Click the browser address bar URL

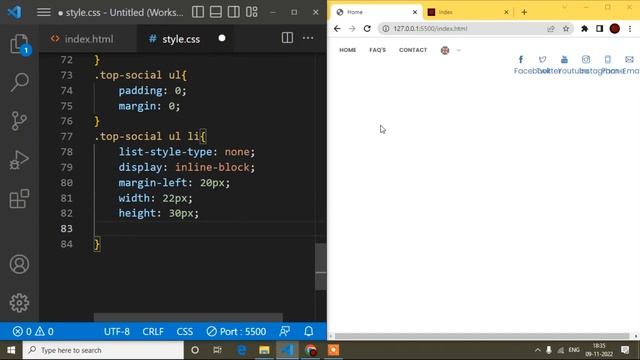(x=430, y=29)
